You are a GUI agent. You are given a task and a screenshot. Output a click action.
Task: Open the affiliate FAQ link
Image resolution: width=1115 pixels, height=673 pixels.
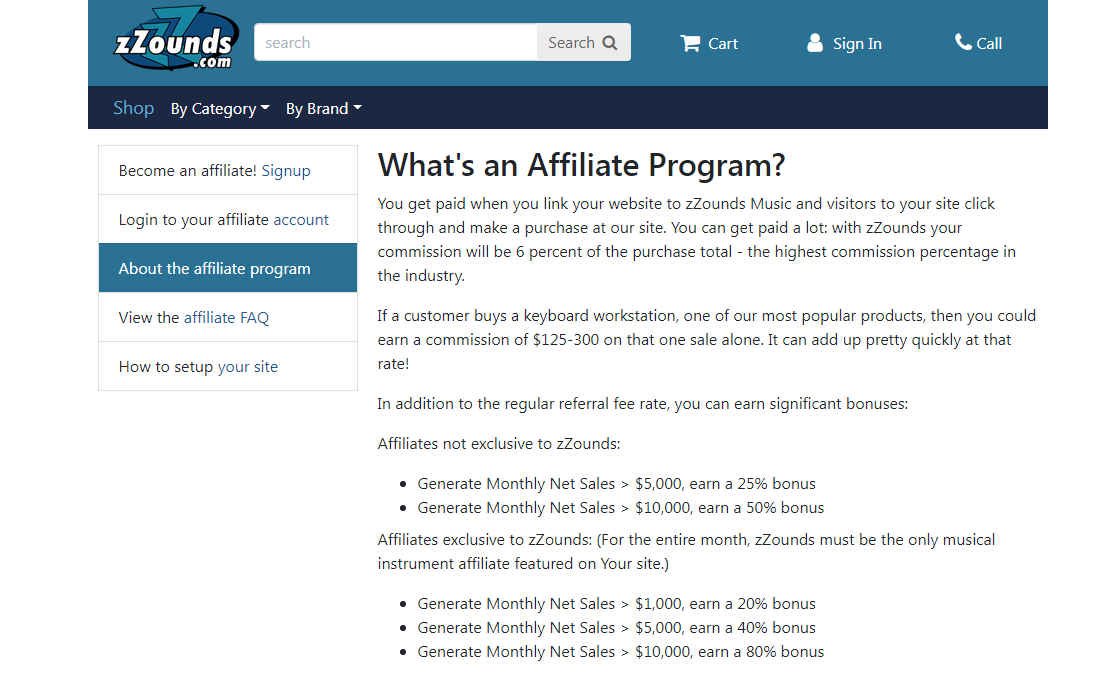pos(226,317)
